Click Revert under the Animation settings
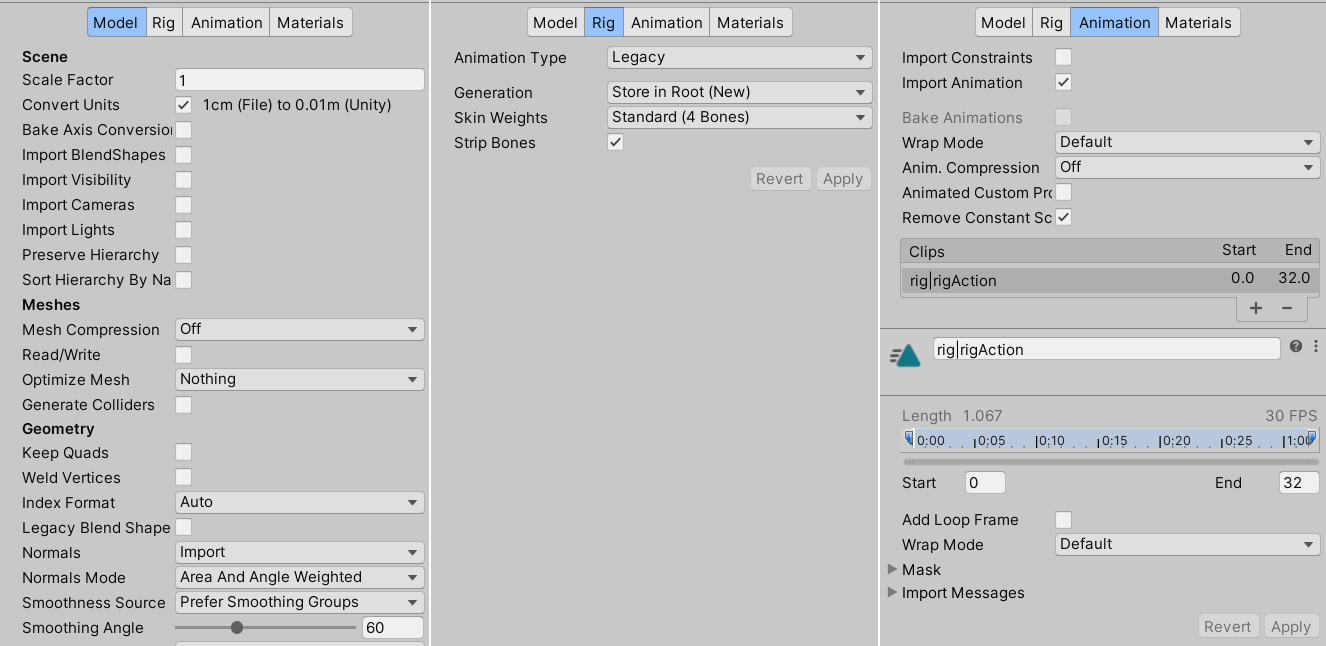Viewport: 1326px width, 646px height. tap(1228, 625)
